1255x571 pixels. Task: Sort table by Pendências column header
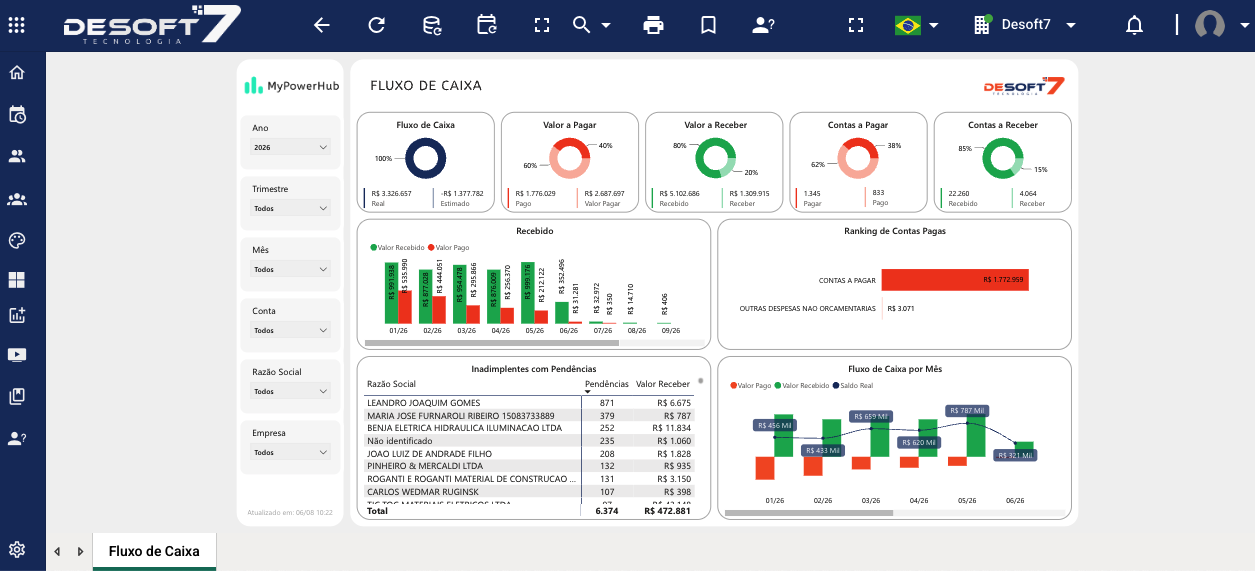[x=607, y=384]
